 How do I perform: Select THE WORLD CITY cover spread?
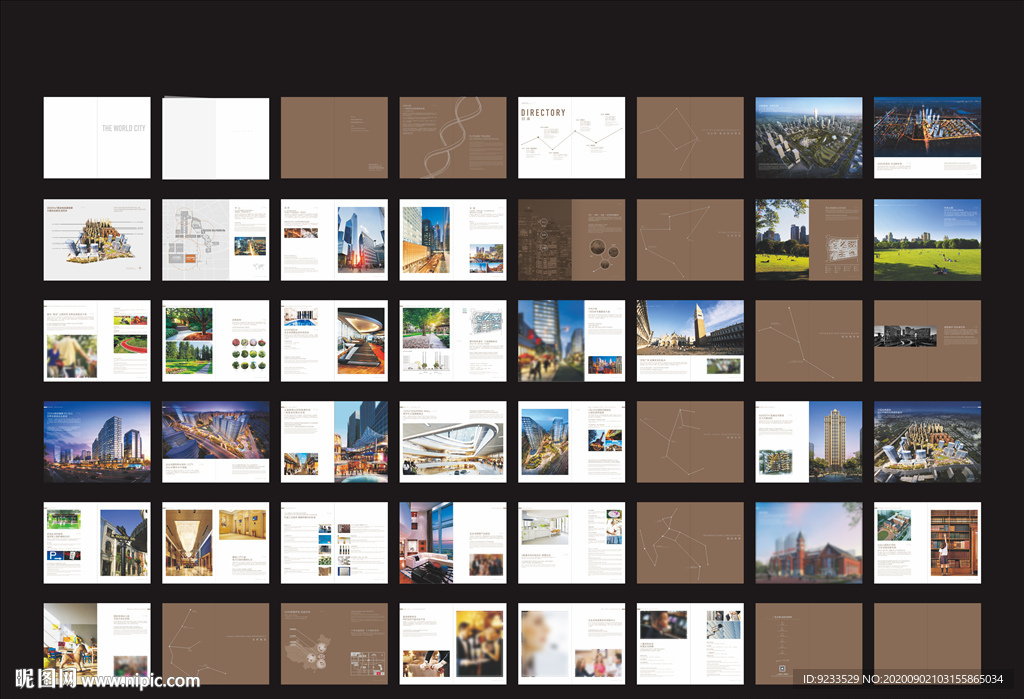click(97, 138)
